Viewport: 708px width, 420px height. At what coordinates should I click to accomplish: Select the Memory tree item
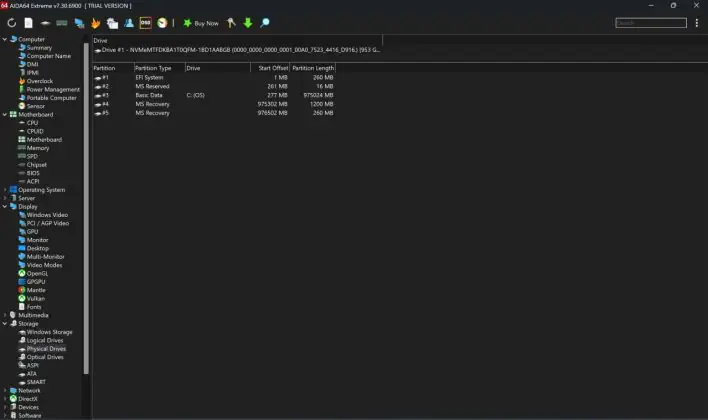pos(37,148)
